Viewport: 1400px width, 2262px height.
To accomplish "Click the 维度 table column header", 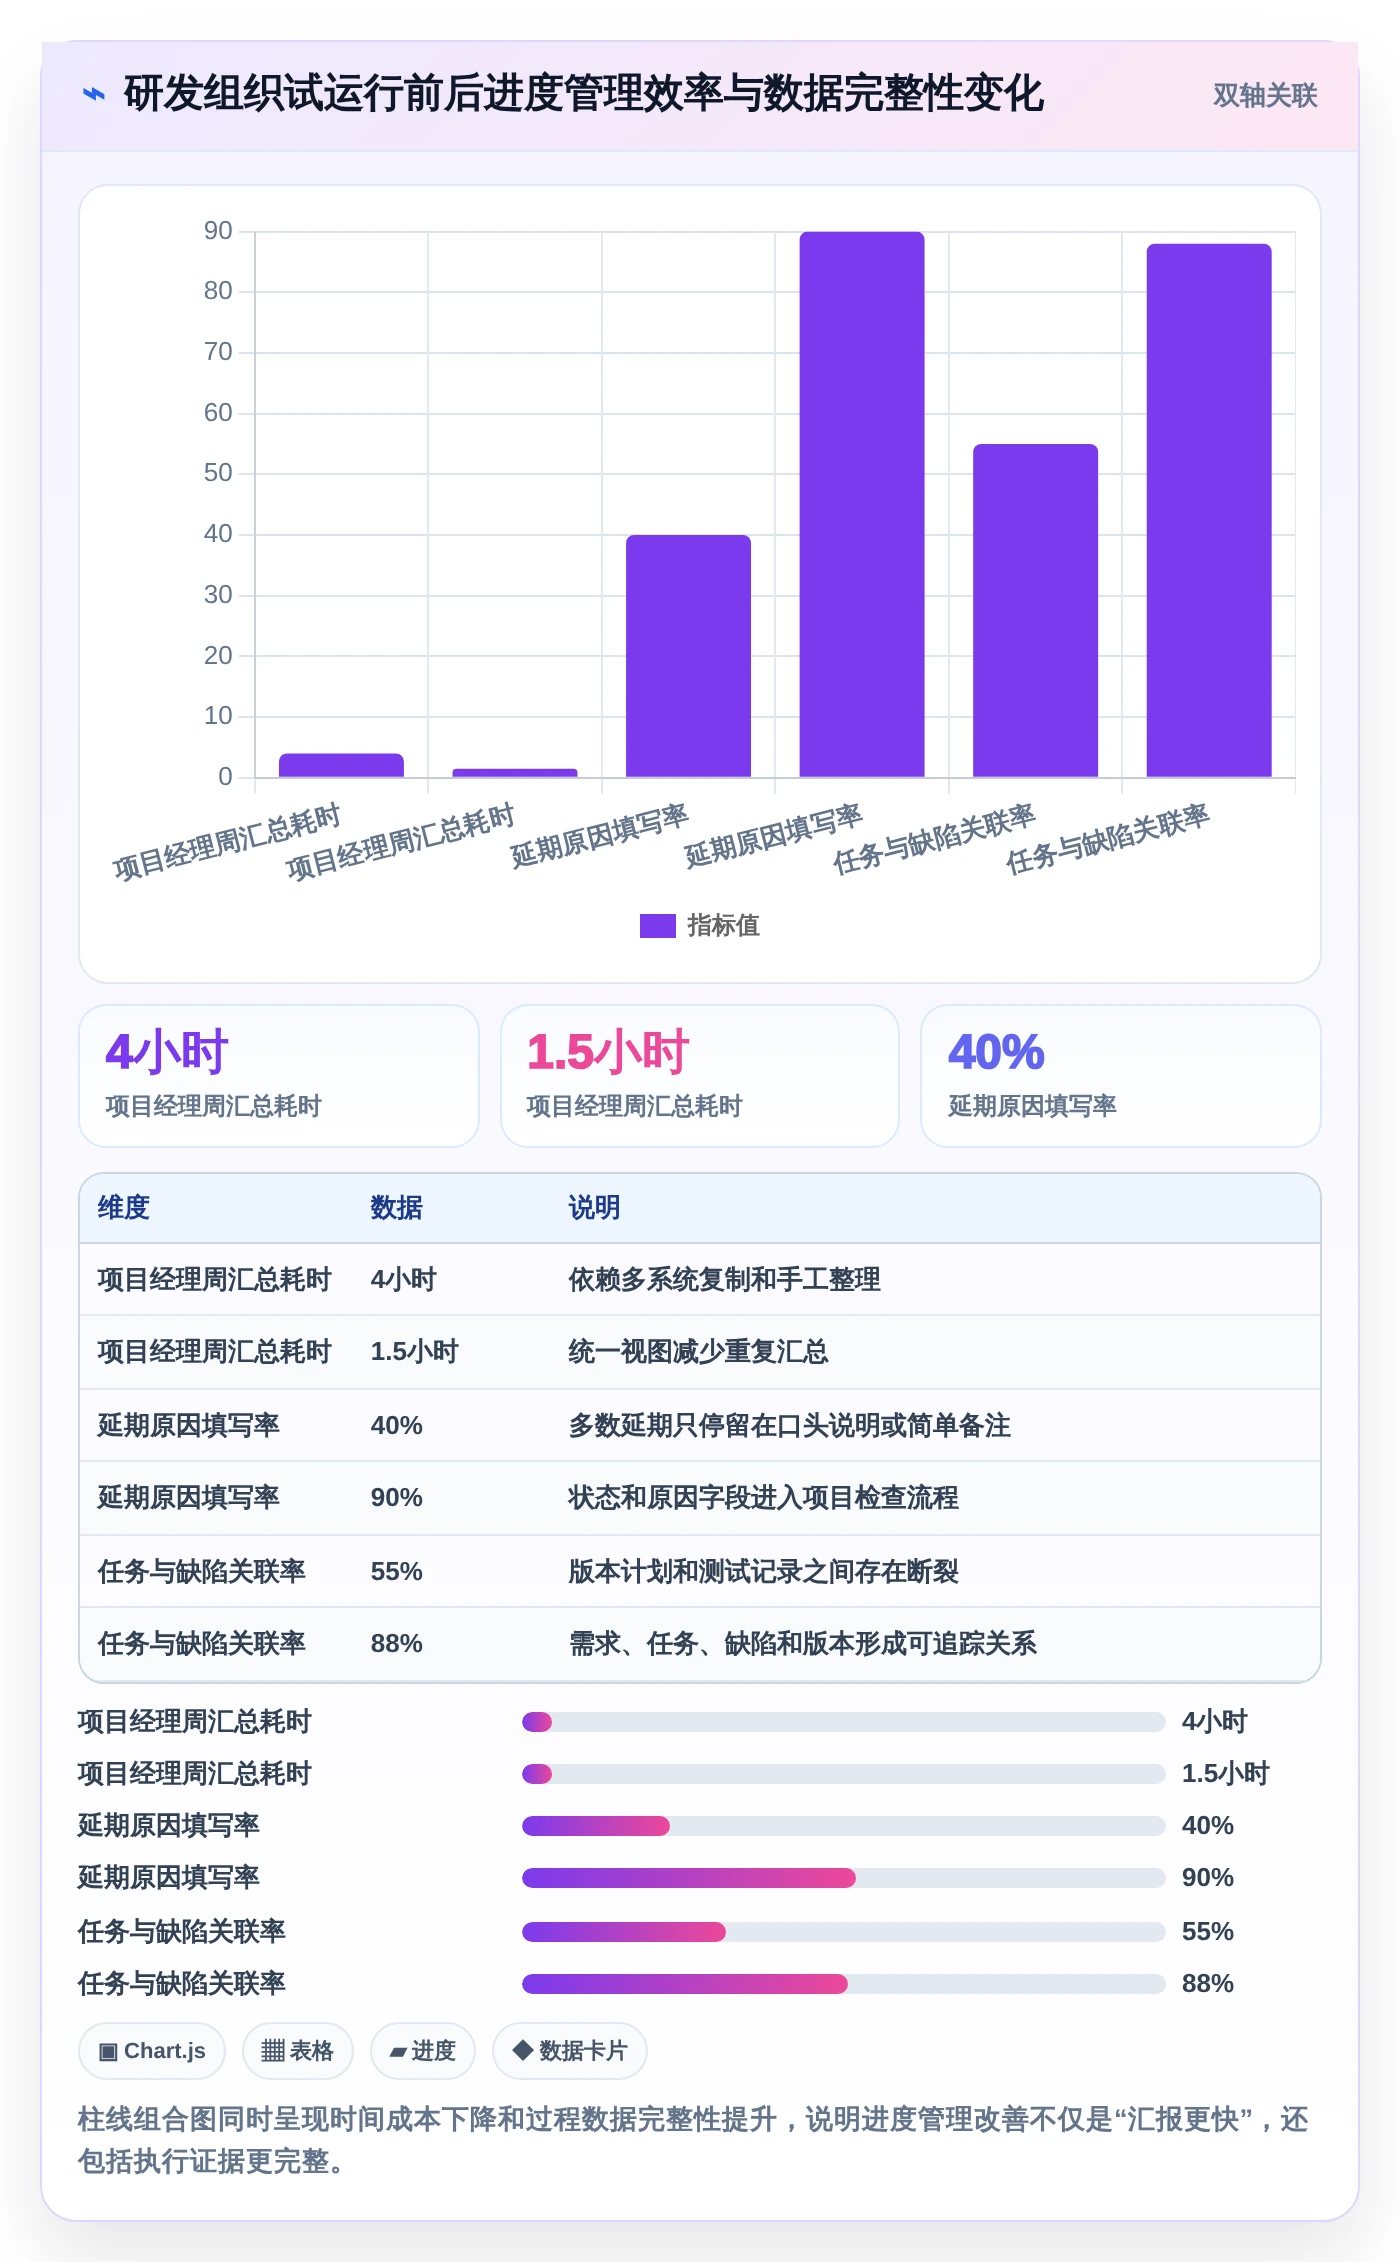I will pyautogui.click(x=124, y=1208).
